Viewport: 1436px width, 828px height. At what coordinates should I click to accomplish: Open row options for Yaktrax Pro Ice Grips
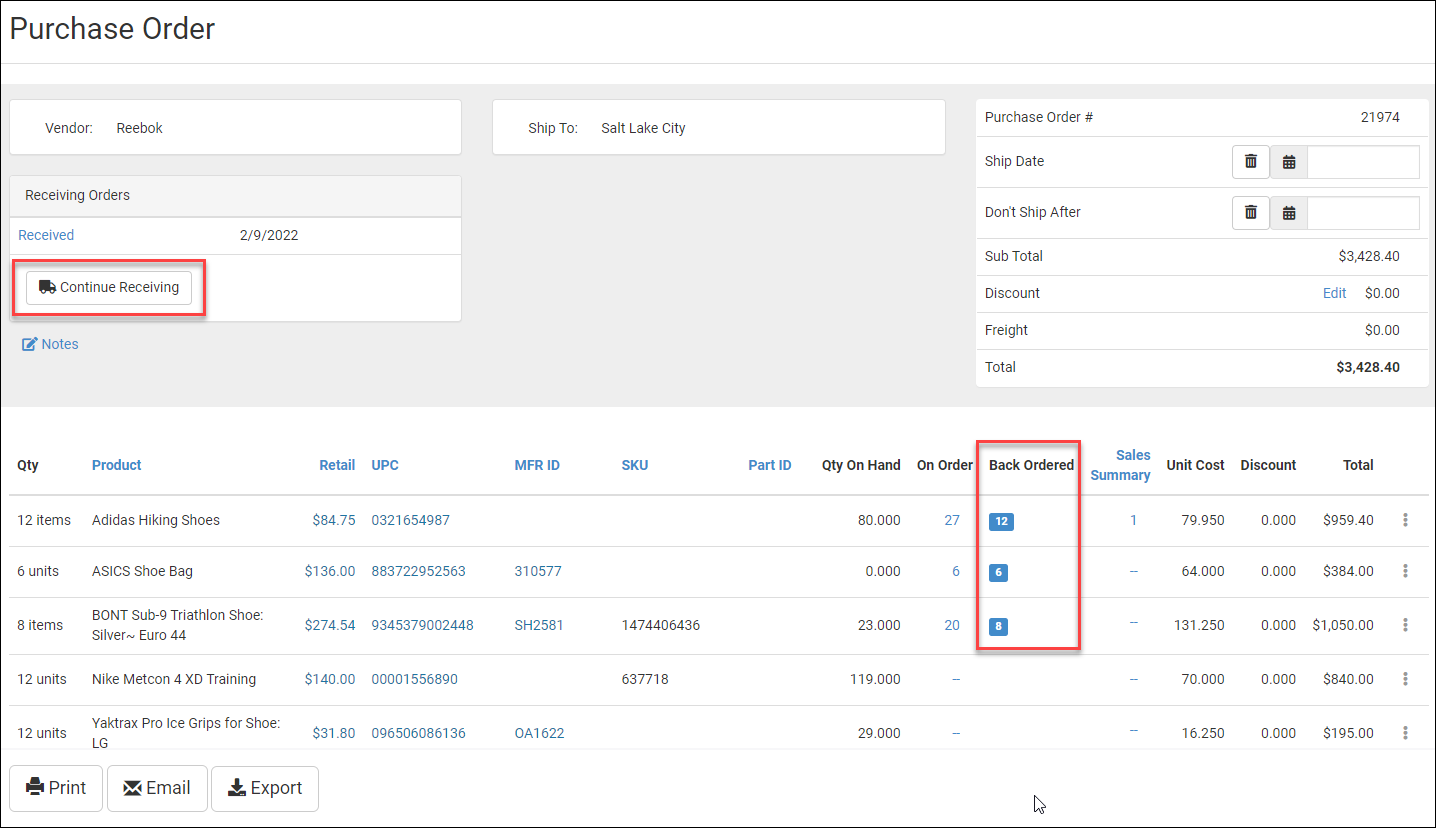(1405, 732)
